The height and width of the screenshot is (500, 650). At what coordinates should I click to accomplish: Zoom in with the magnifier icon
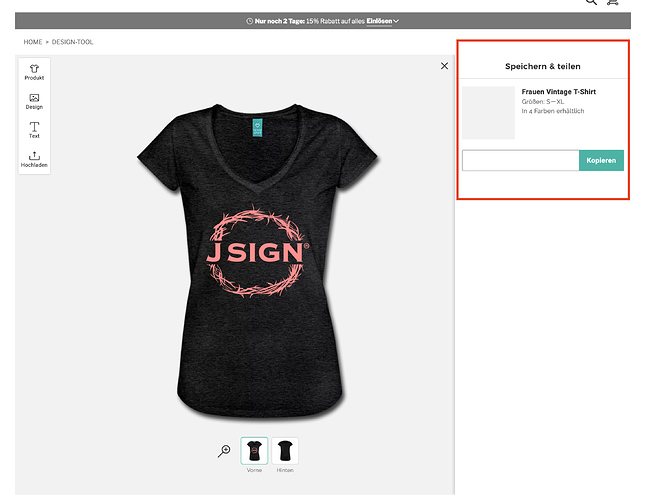224,451
